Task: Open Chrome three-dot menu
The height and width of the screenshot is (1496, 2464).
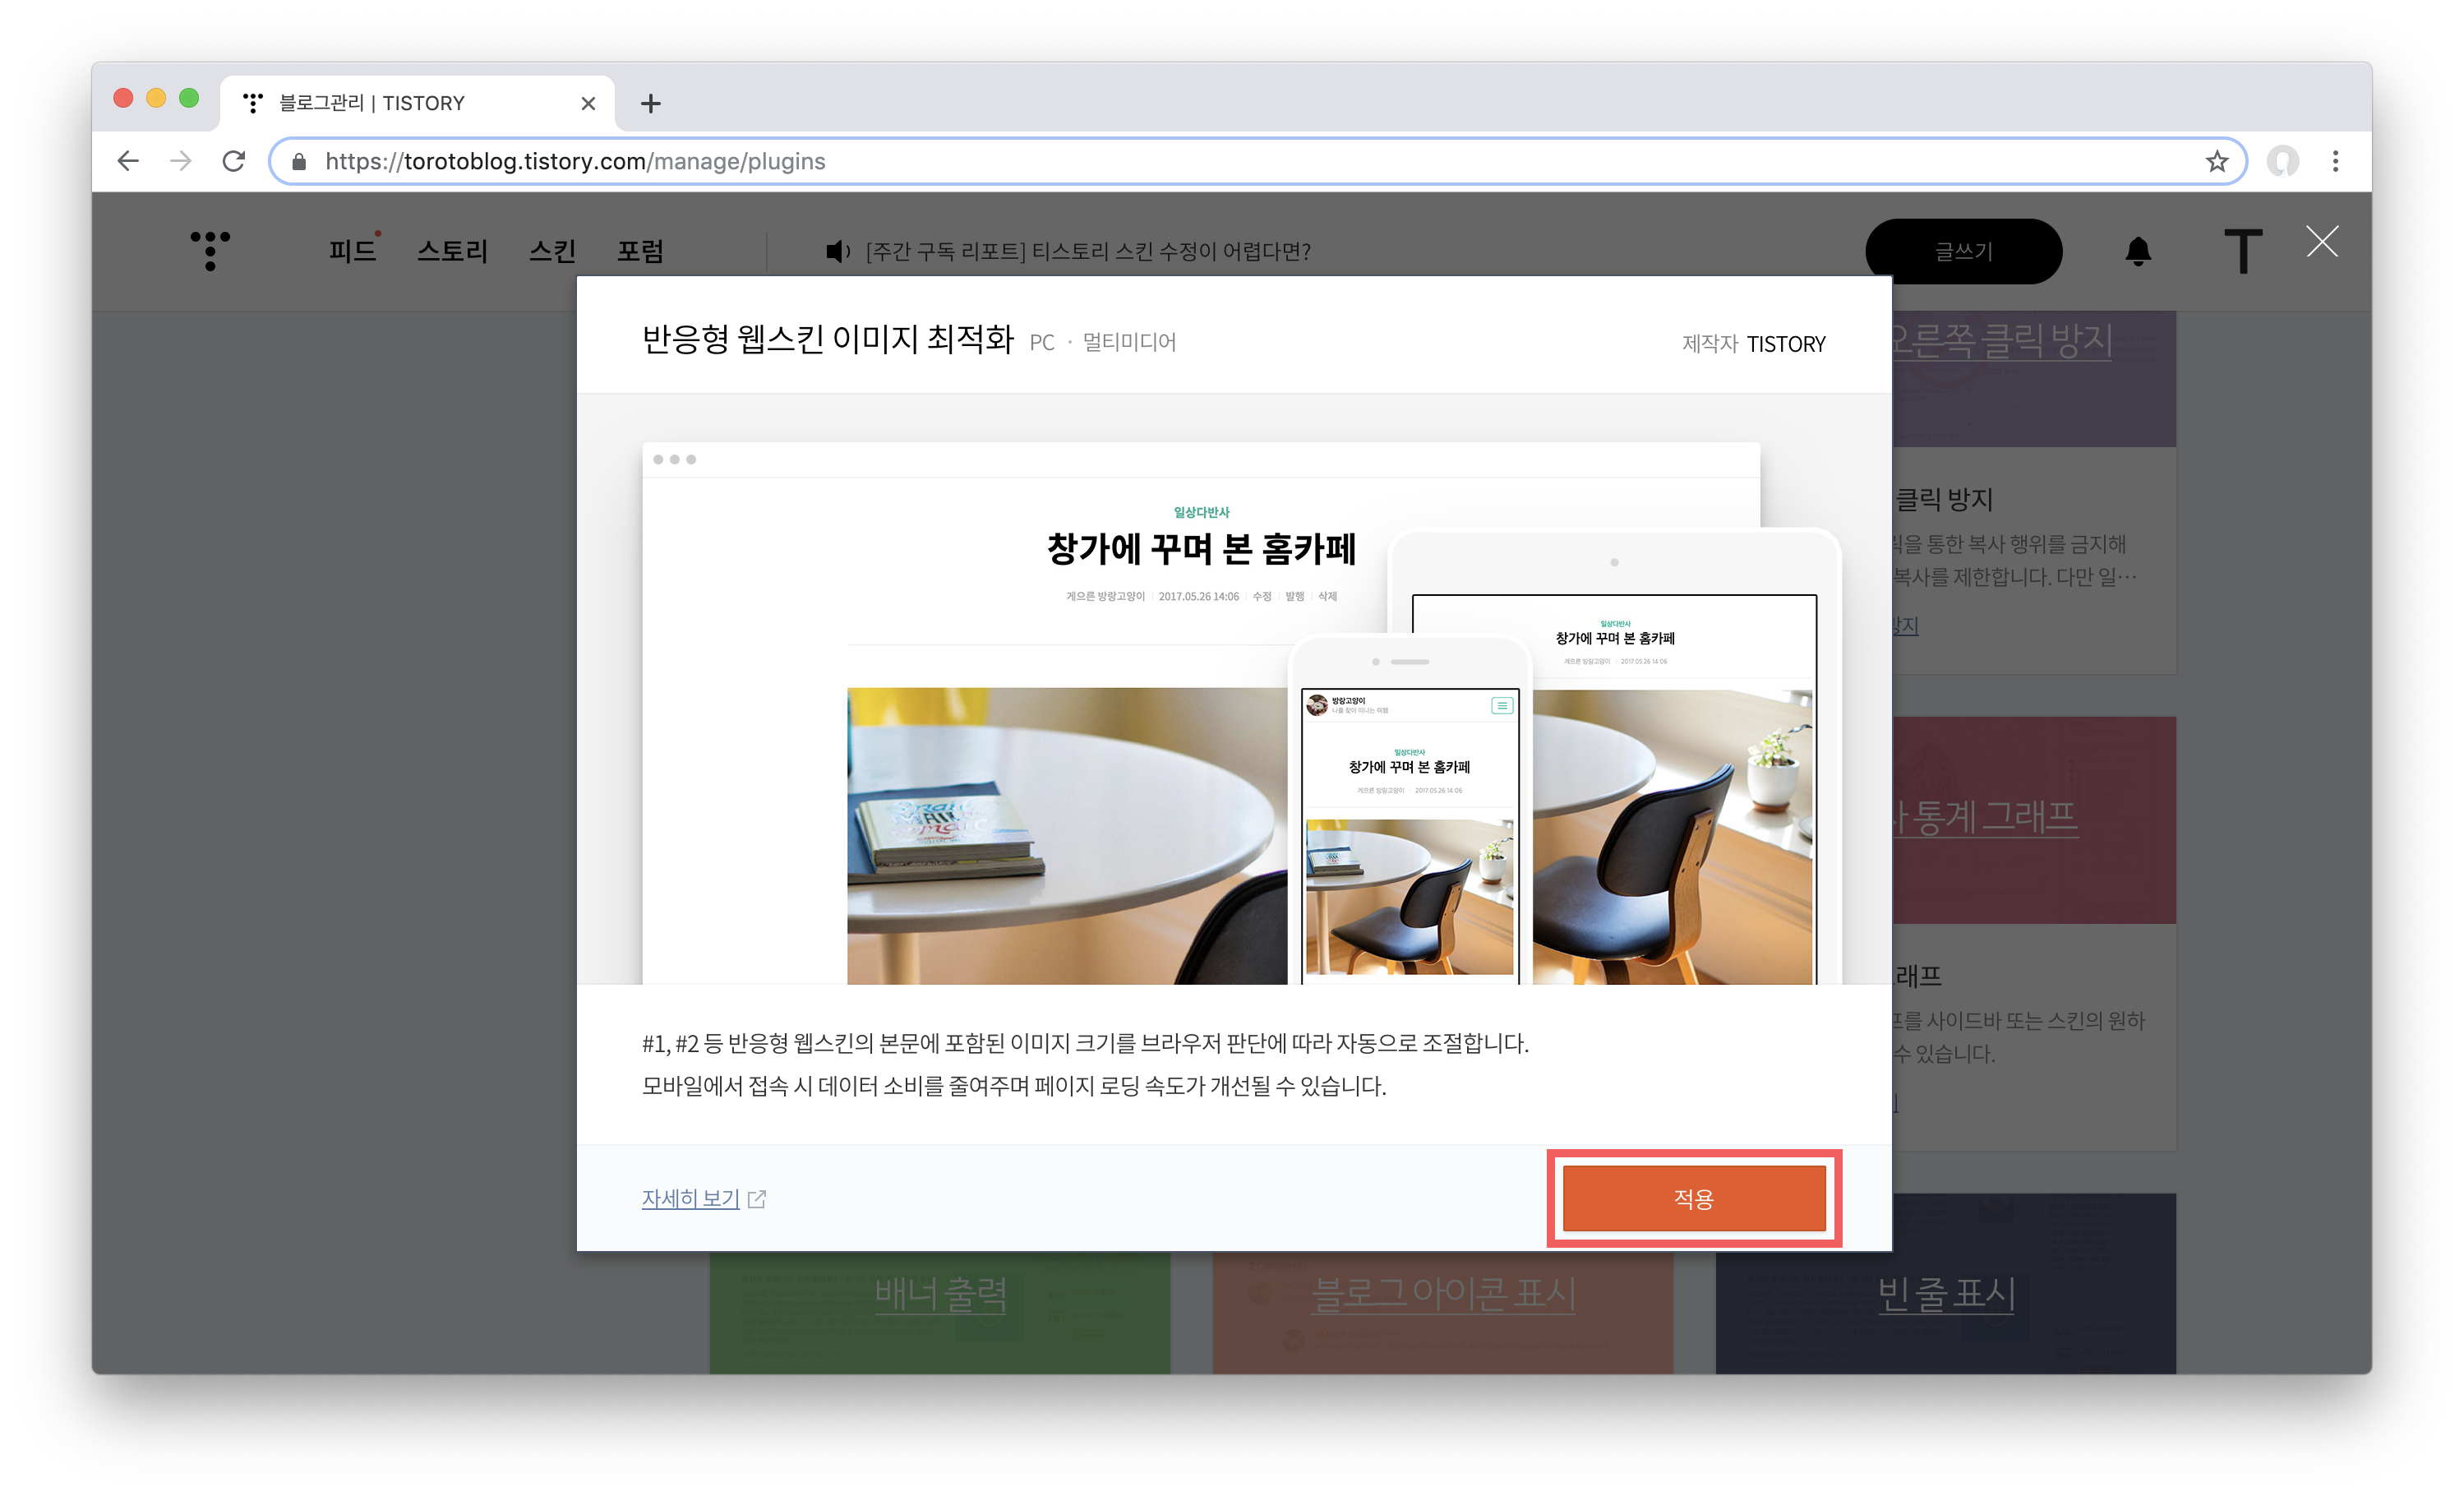Action: (2335, 161)
